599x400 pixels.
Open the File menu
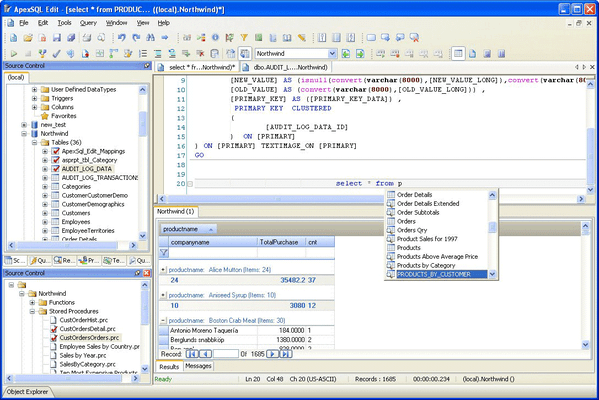tap(24, 23)
